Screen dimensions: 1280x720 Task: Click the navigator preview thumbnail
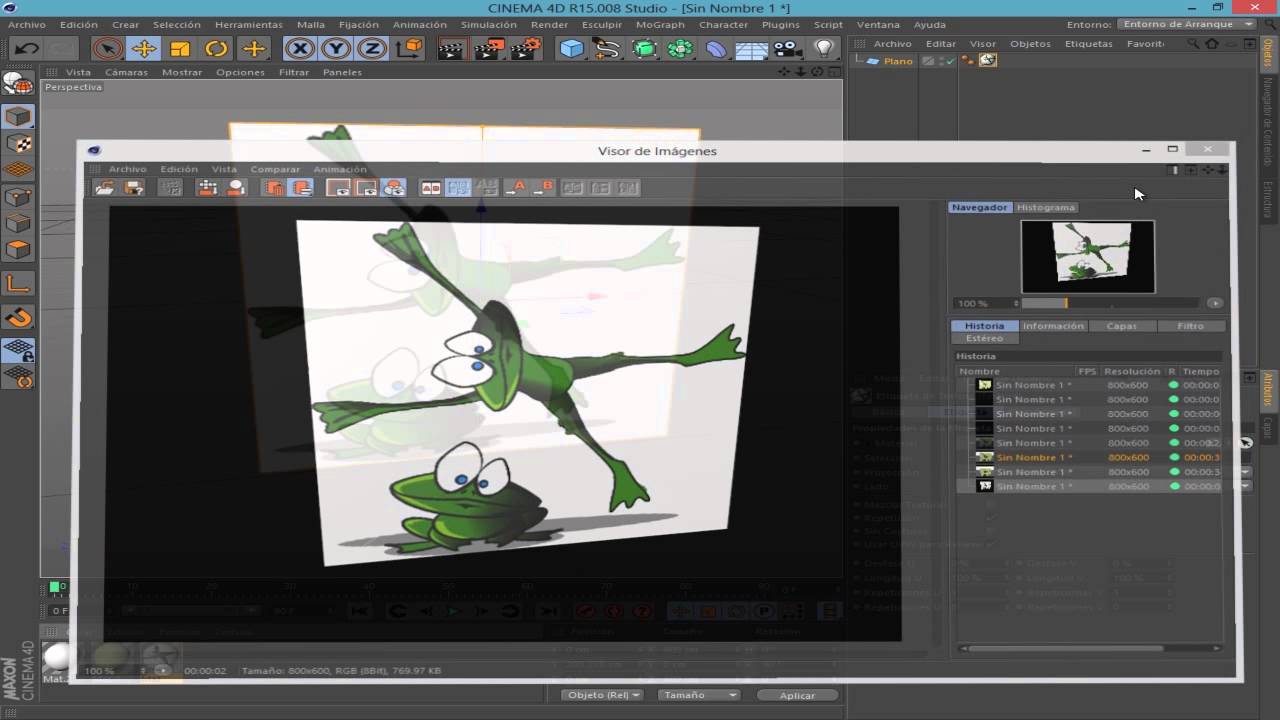(1087, 257)
